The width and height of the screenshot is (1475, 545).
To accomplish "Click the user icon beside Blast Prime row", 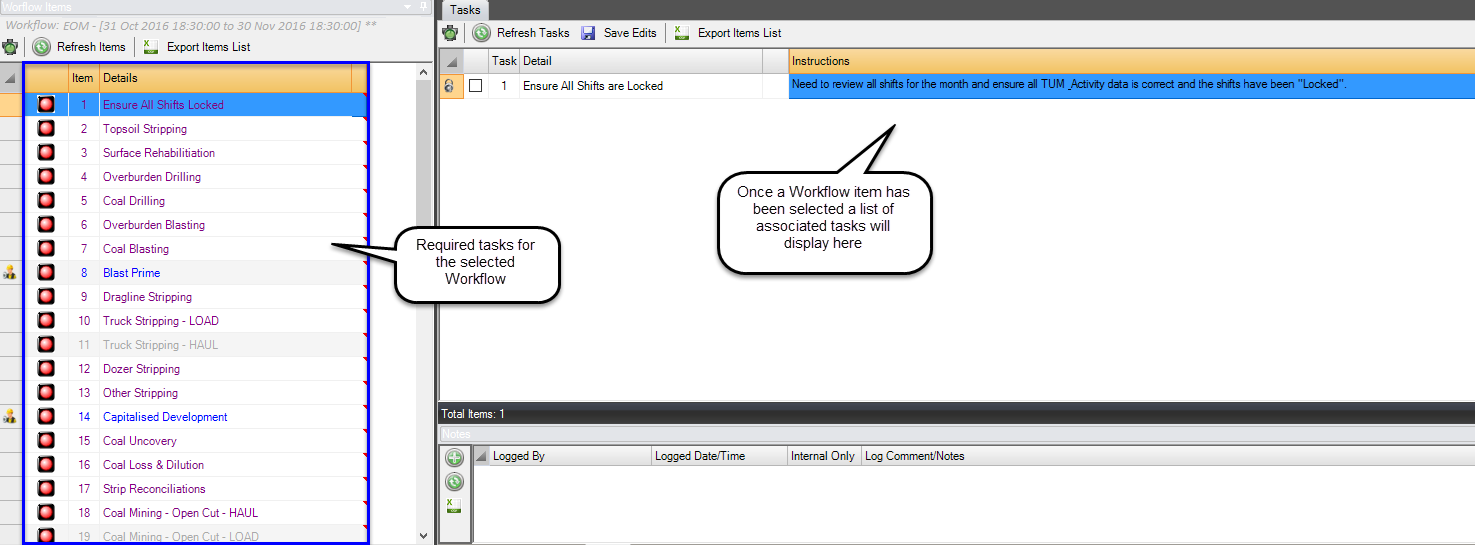I will tap(10, 272).
